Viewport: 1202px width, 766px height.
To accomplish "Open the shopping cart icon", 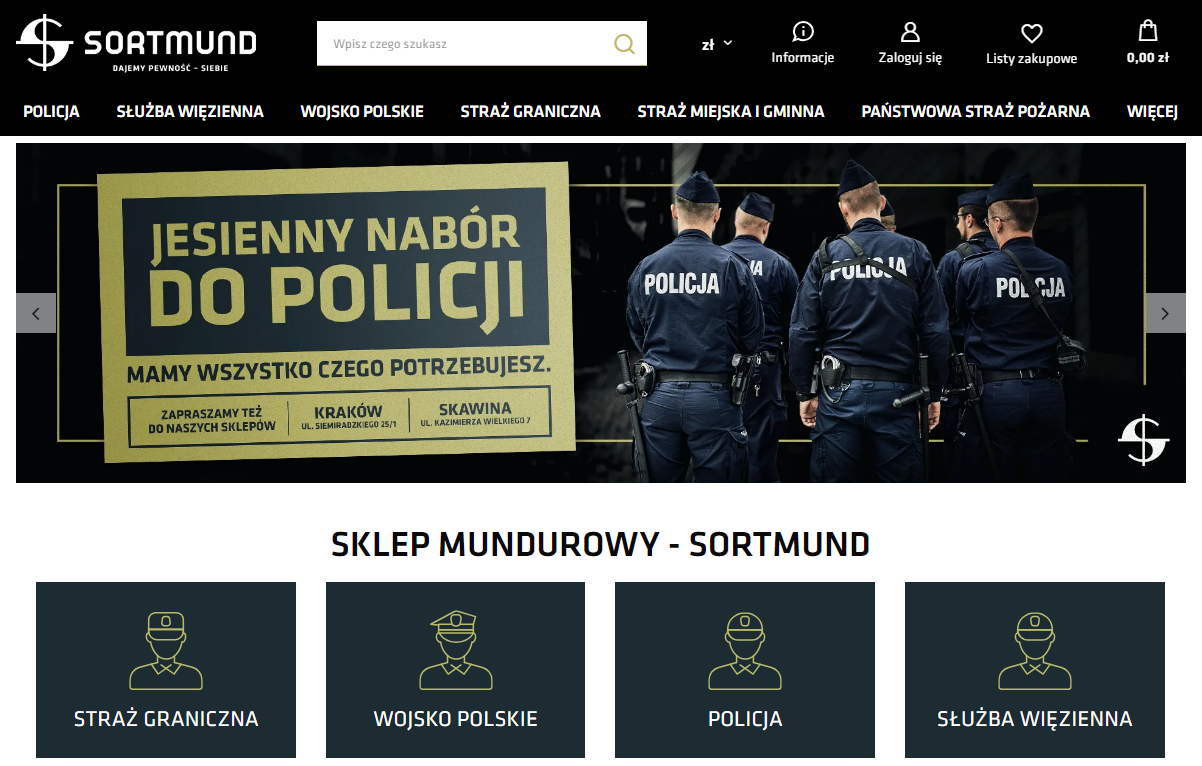I will pos(1148,31).
